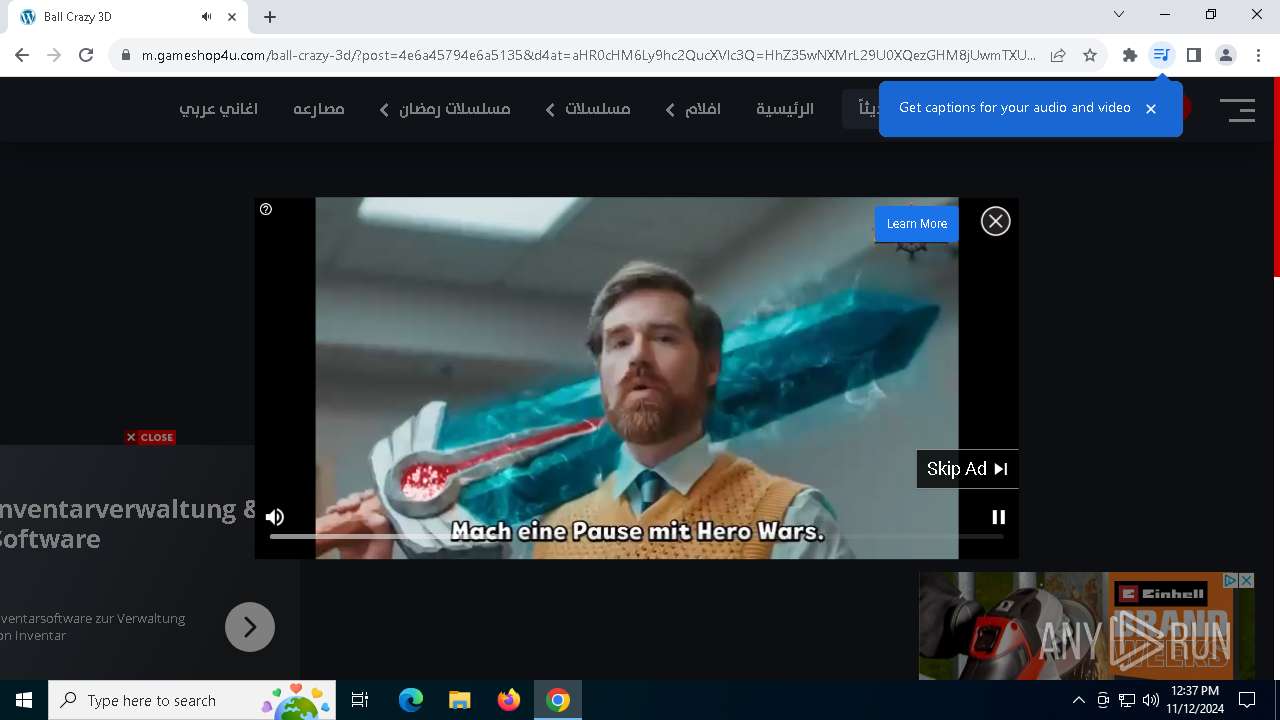Open the site hamburger menu

(x=1238, y=110)
